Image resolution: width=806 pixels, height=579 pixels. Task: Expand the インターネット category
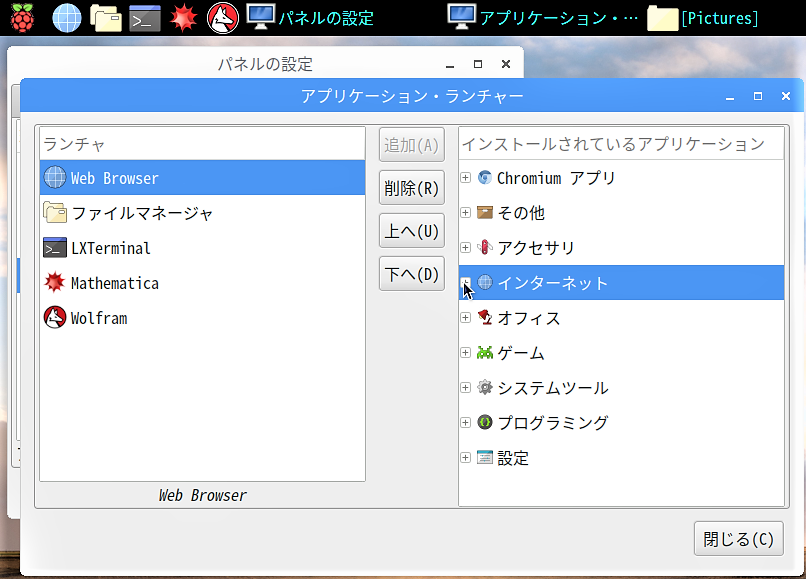point(465,282)
